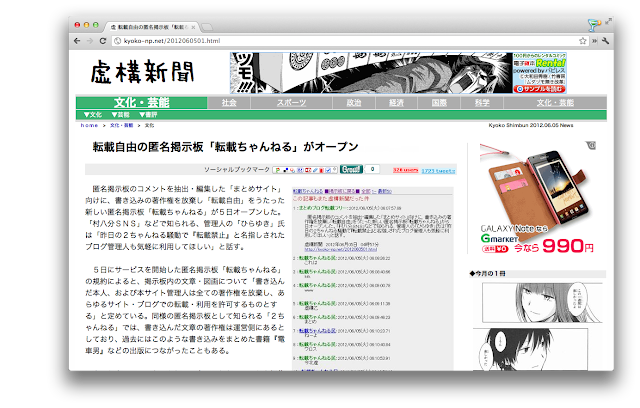640x408 pixels.
Task: Click the first icon in the social bookmark strip
Action: click(x=278, y=170)
